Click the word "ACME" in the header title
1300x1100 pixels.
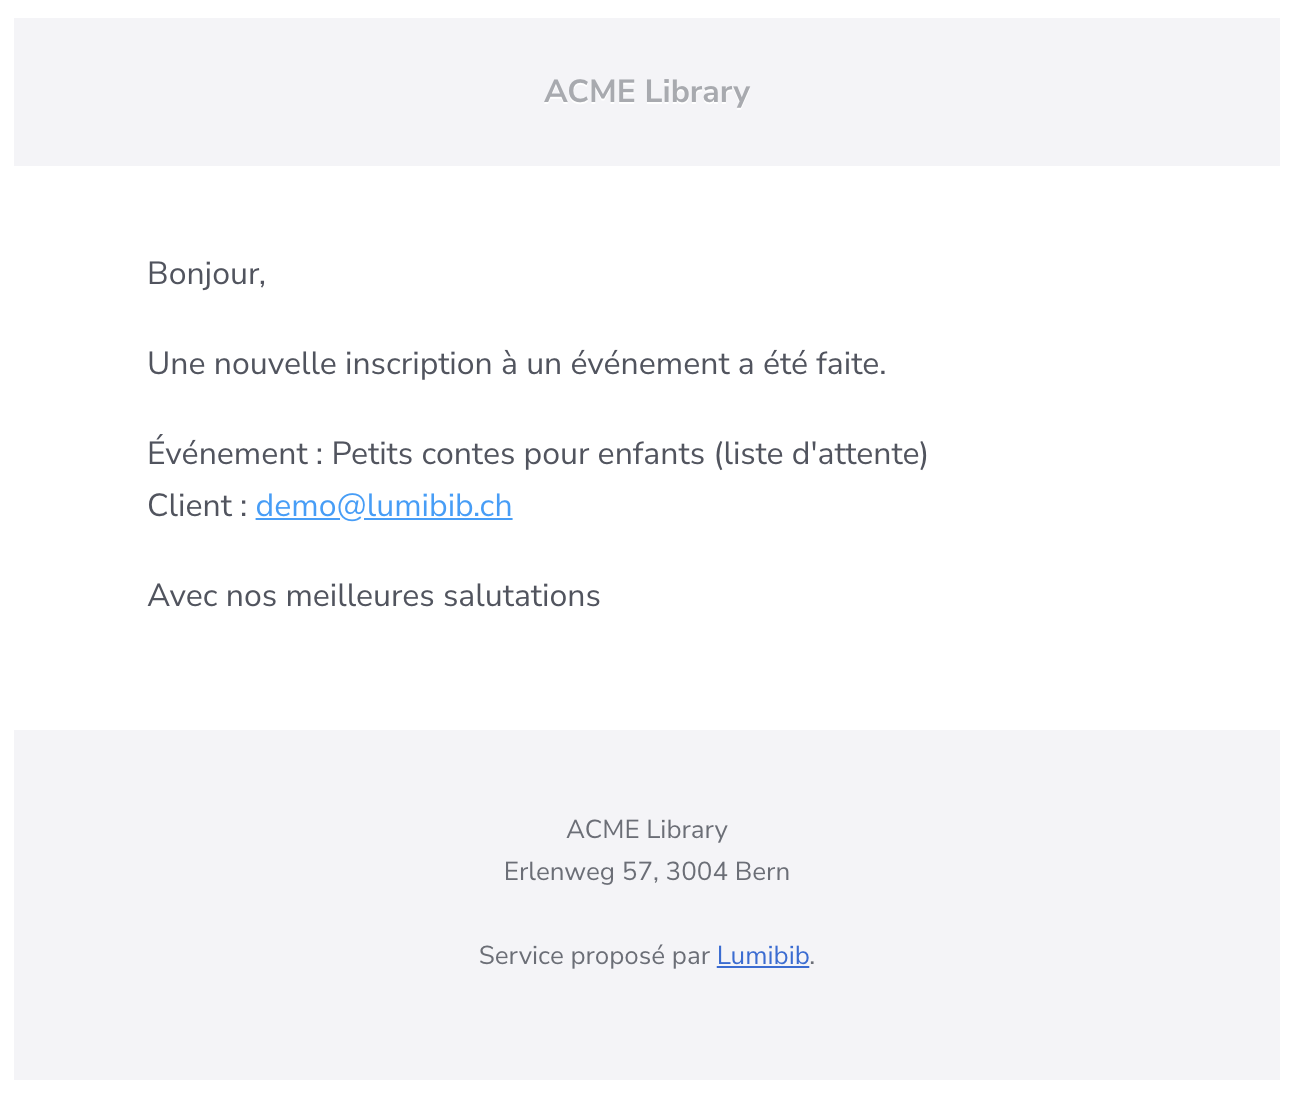tap(589, 92)
